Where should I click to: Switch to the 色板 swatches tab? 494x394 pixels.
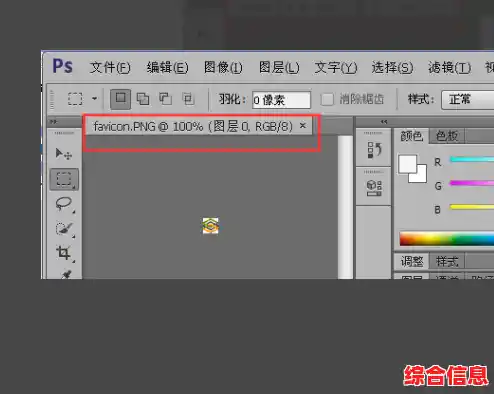pyautogui.click(x=447, y=136)
